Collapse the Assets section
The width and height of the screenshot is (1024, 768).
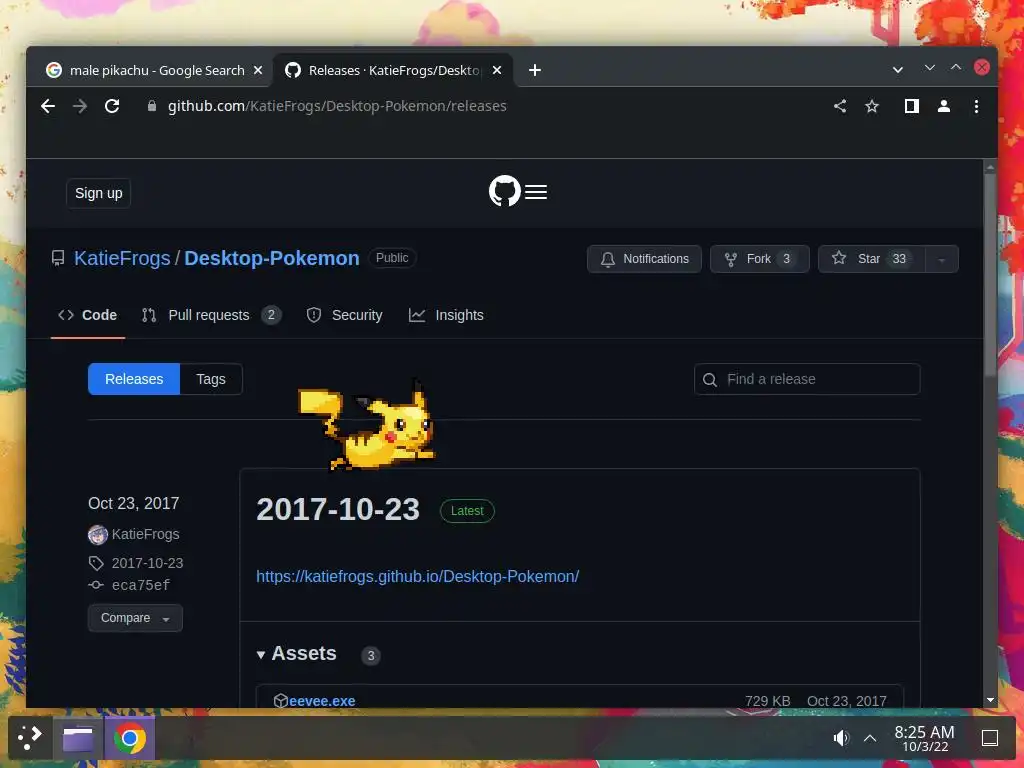coord(296,654)
